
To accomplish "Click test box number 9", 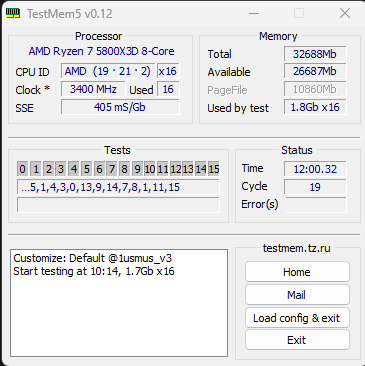I will [x=137, y=169].
